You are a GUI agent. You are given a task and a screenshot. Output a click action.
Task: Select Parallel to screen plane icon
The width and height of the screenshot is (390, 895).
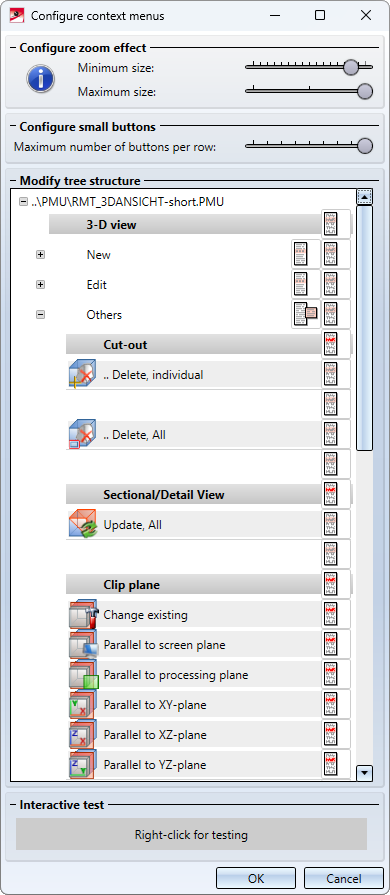pyautogui.click(x=83, y=645)
